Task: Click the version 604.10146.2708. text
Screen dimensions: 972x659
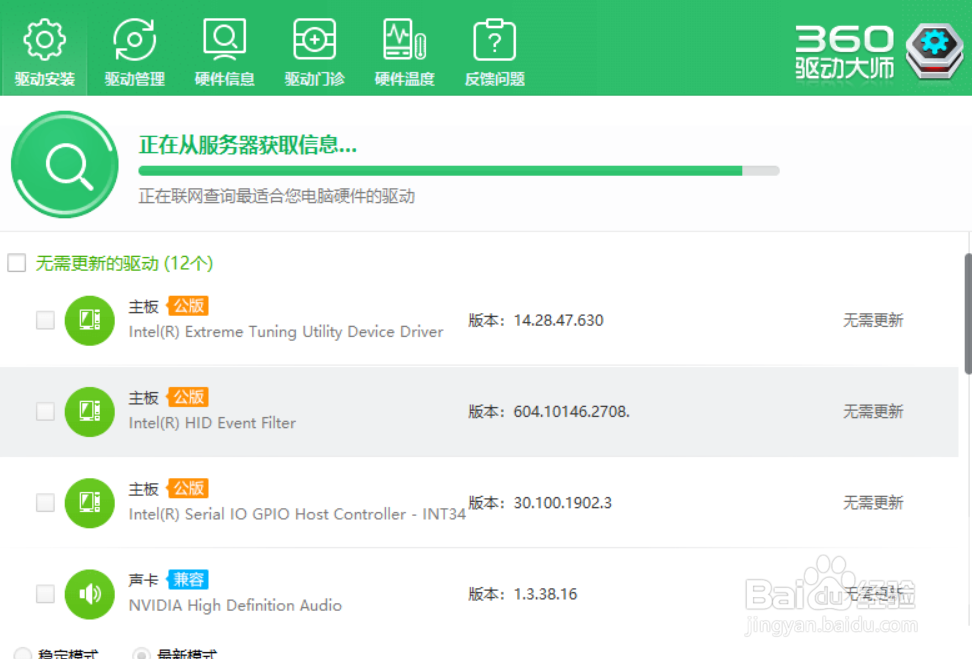Action: (x=571, y=412)
